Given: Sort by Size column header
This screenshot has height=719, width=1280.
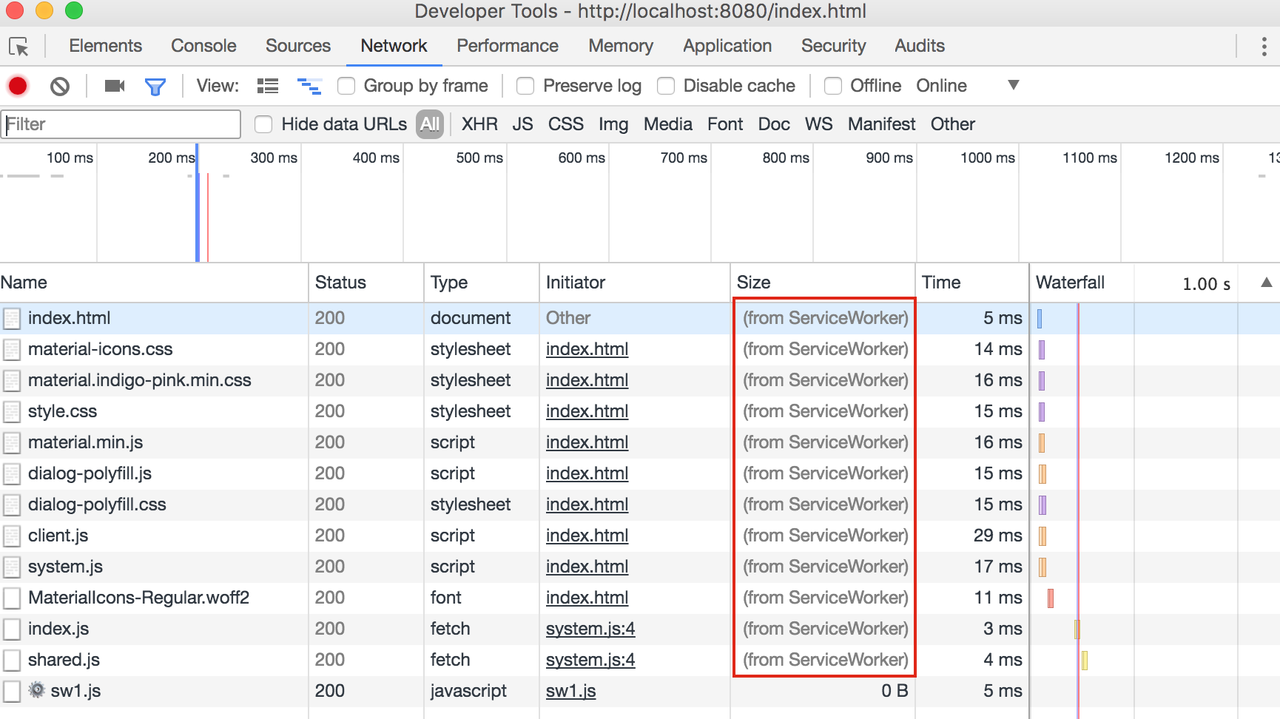Looking at the screenshot, I should pos(823,283).
